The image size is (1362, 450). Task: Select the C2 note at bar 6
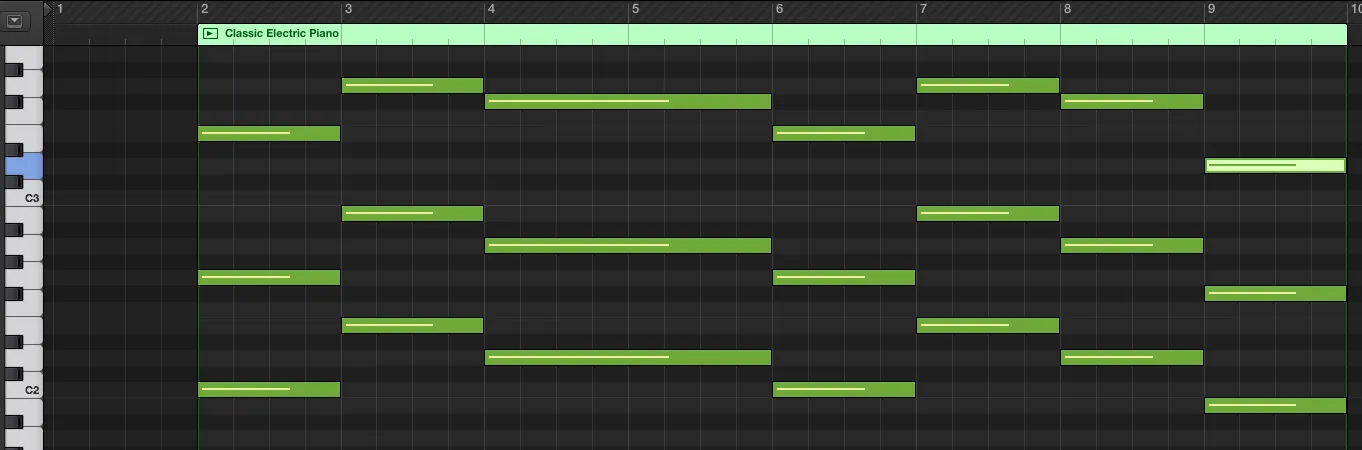pyautogui.click(x=844, y=389)
